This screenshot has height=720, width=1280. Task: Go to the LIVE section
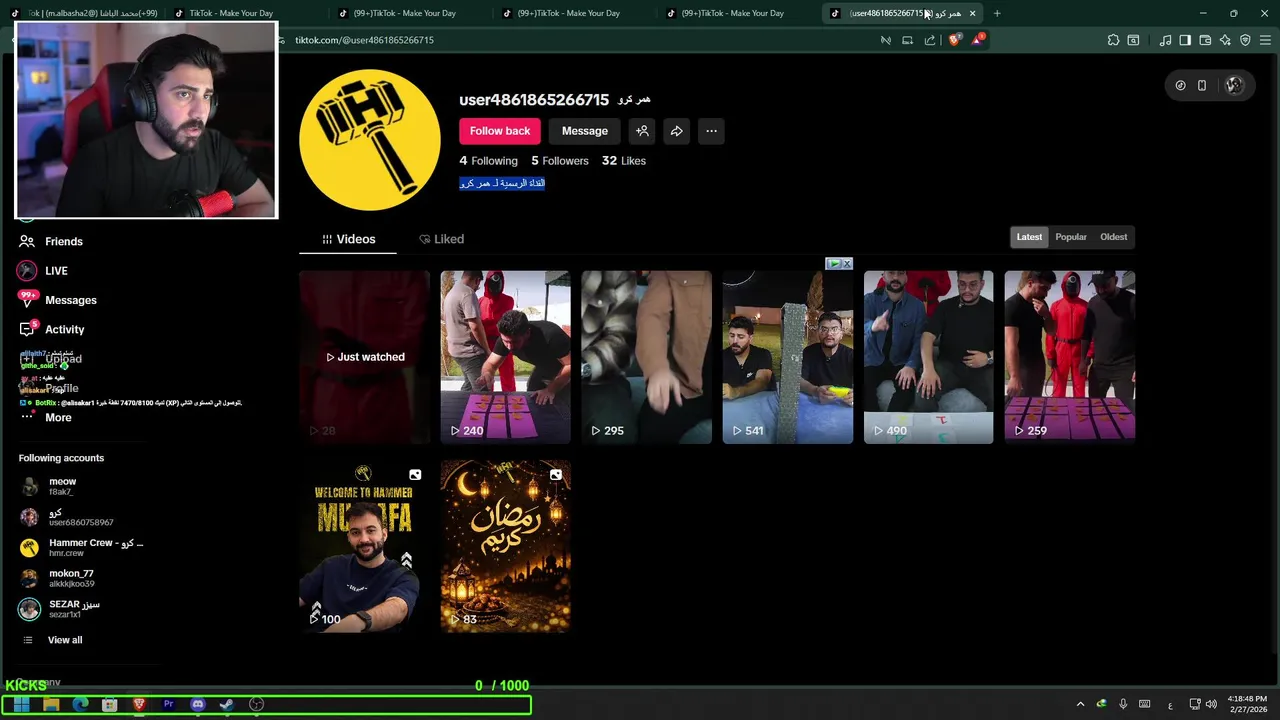pyautogui.click(x=42, y=271)
